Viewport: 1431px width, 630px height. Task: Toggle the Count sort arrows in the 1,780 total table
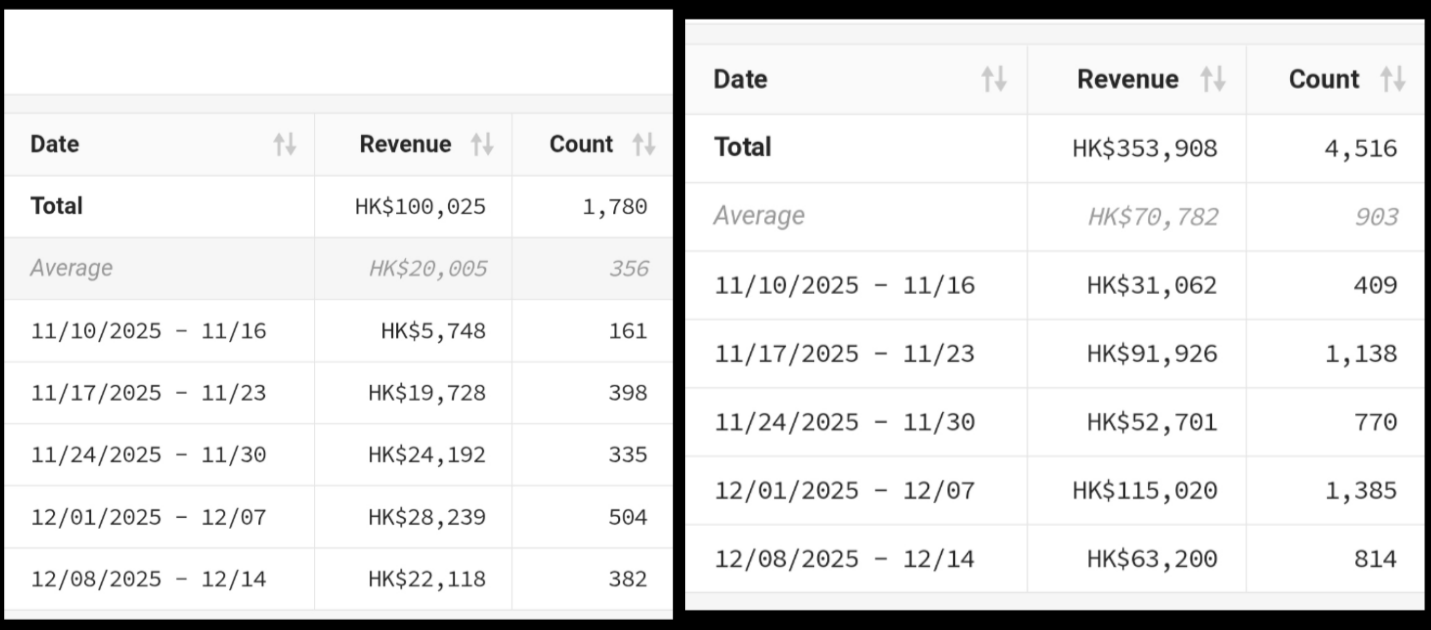click(644, 145)
